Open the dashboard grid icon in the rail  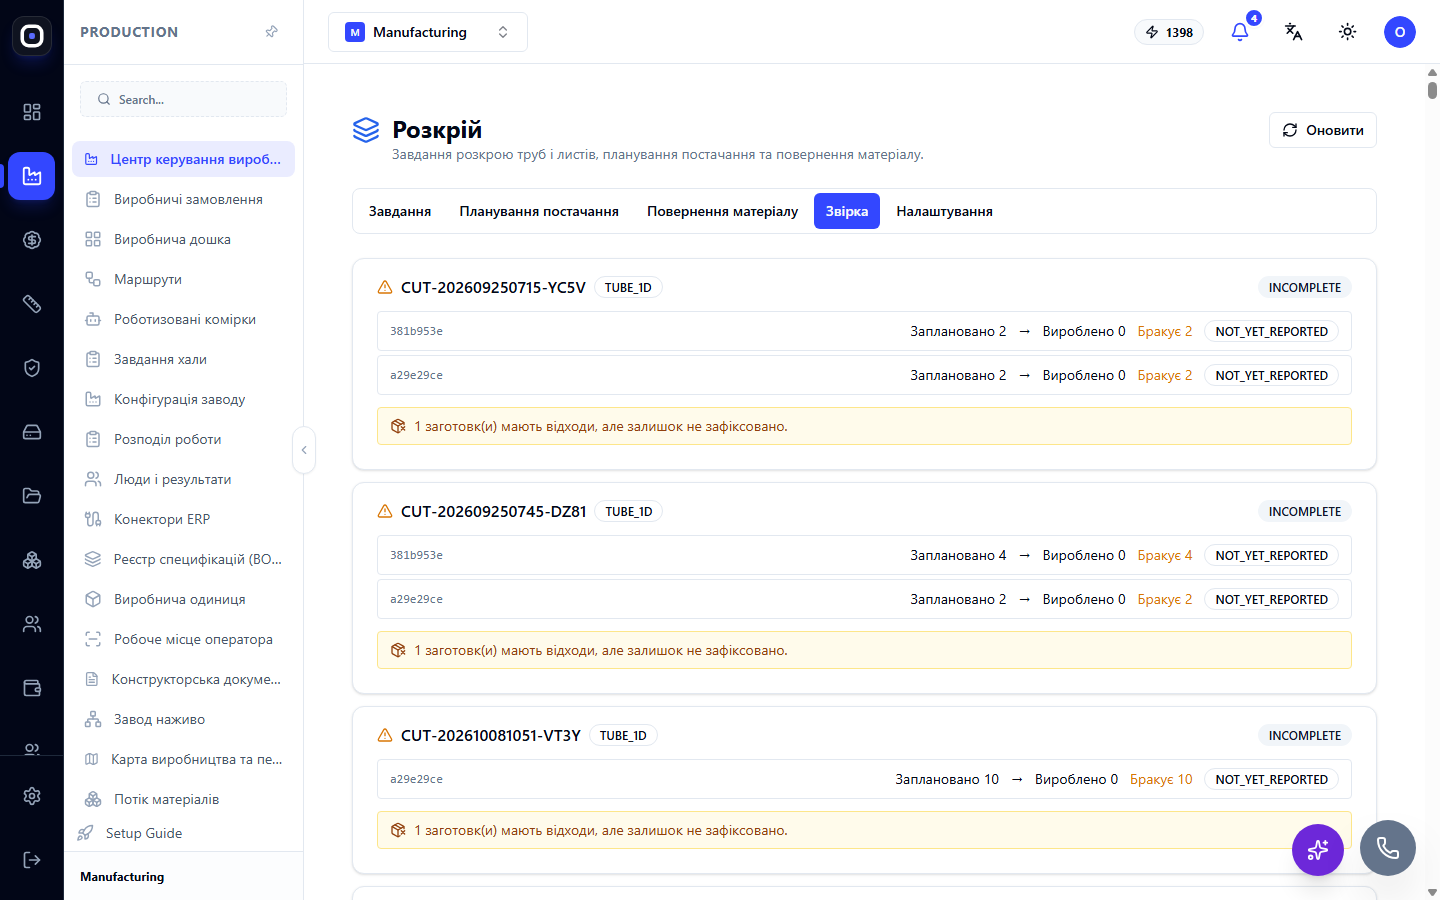pyautogui.click(x=32, y=112)
